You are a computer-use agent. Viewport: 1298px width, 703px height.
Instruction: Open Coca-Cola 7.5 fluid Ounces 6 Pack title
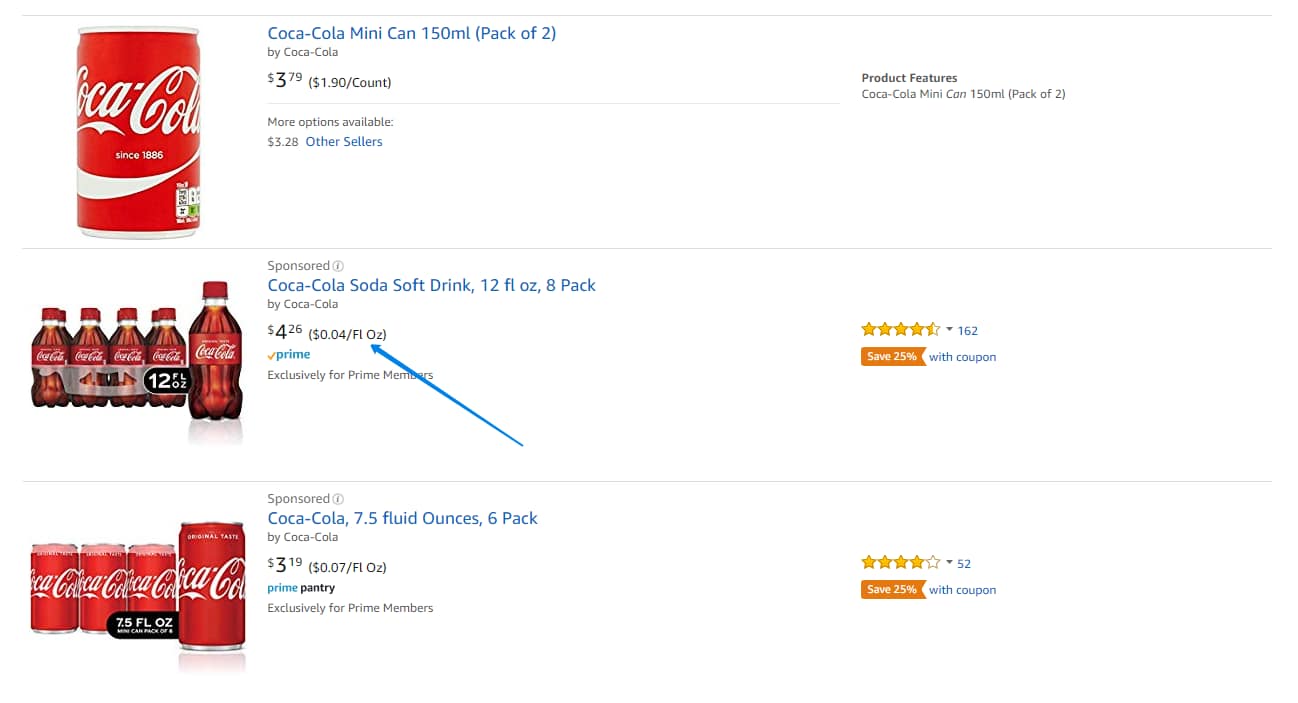(x=402, y=518)
